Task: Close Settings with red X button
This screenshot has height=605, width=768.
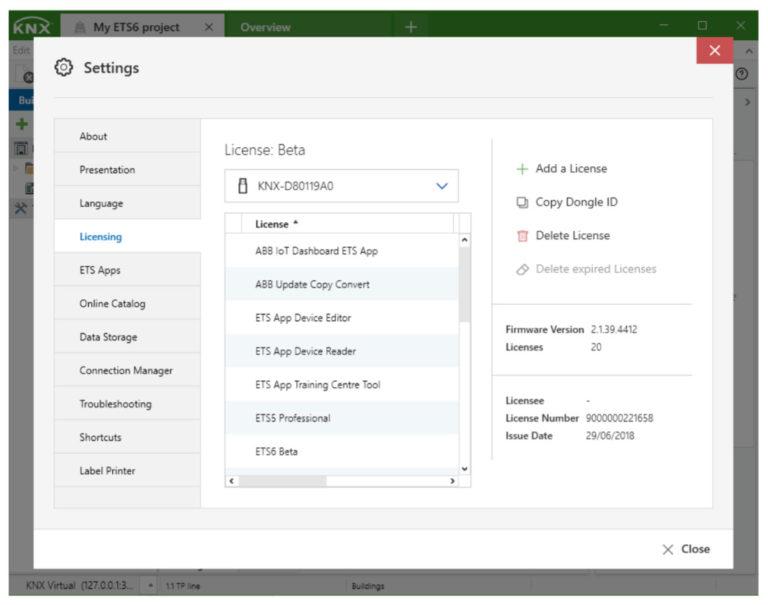Action: click(x=715, y=50)
